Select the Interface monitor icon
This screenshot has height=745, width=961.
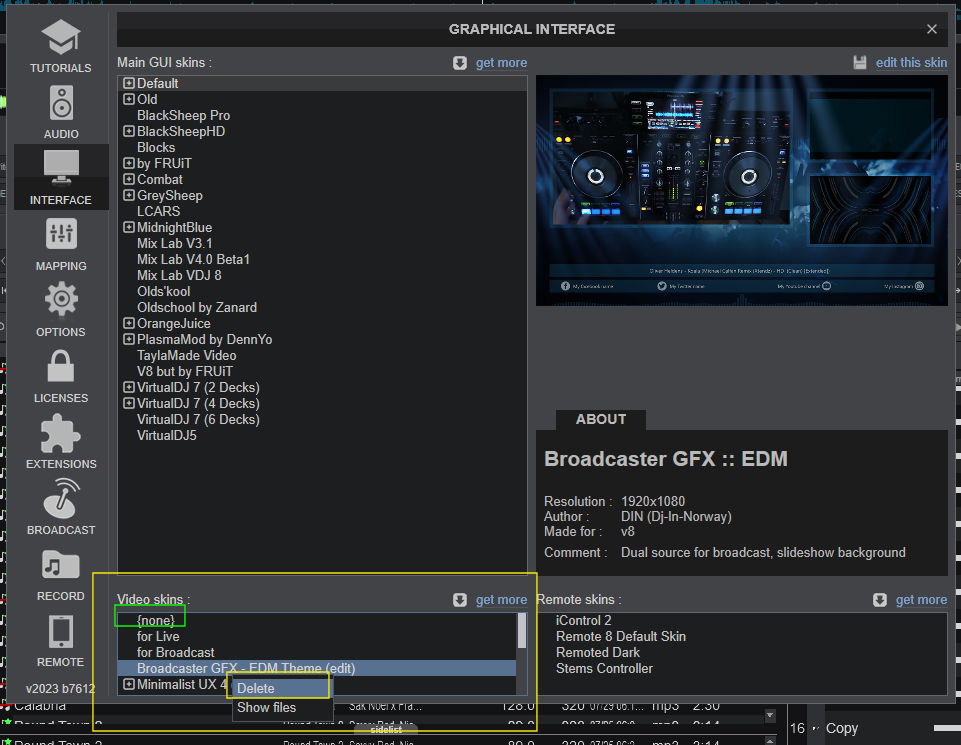pyautogui.click(x=61, y=168)
